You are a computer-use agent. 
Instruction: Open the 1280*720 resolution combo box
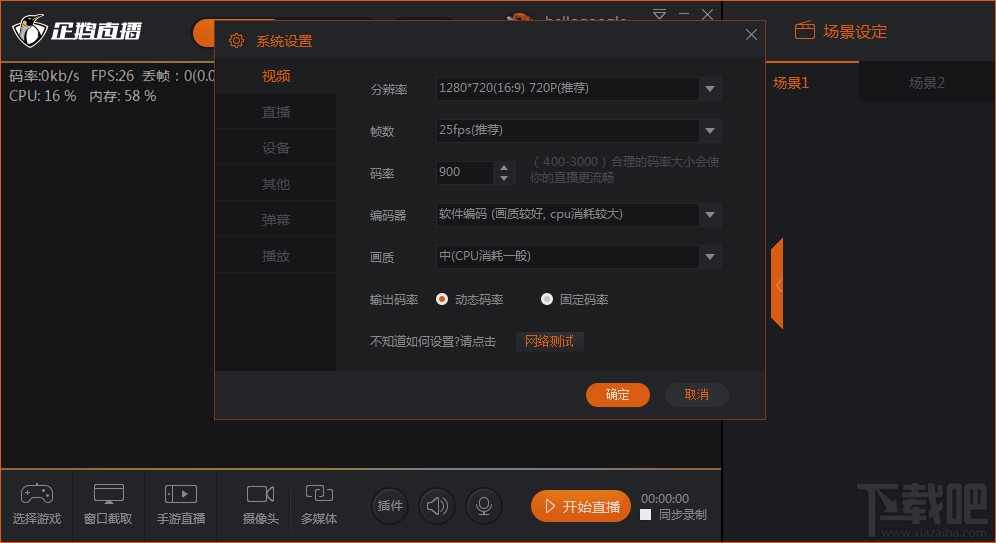pos(579,89)
